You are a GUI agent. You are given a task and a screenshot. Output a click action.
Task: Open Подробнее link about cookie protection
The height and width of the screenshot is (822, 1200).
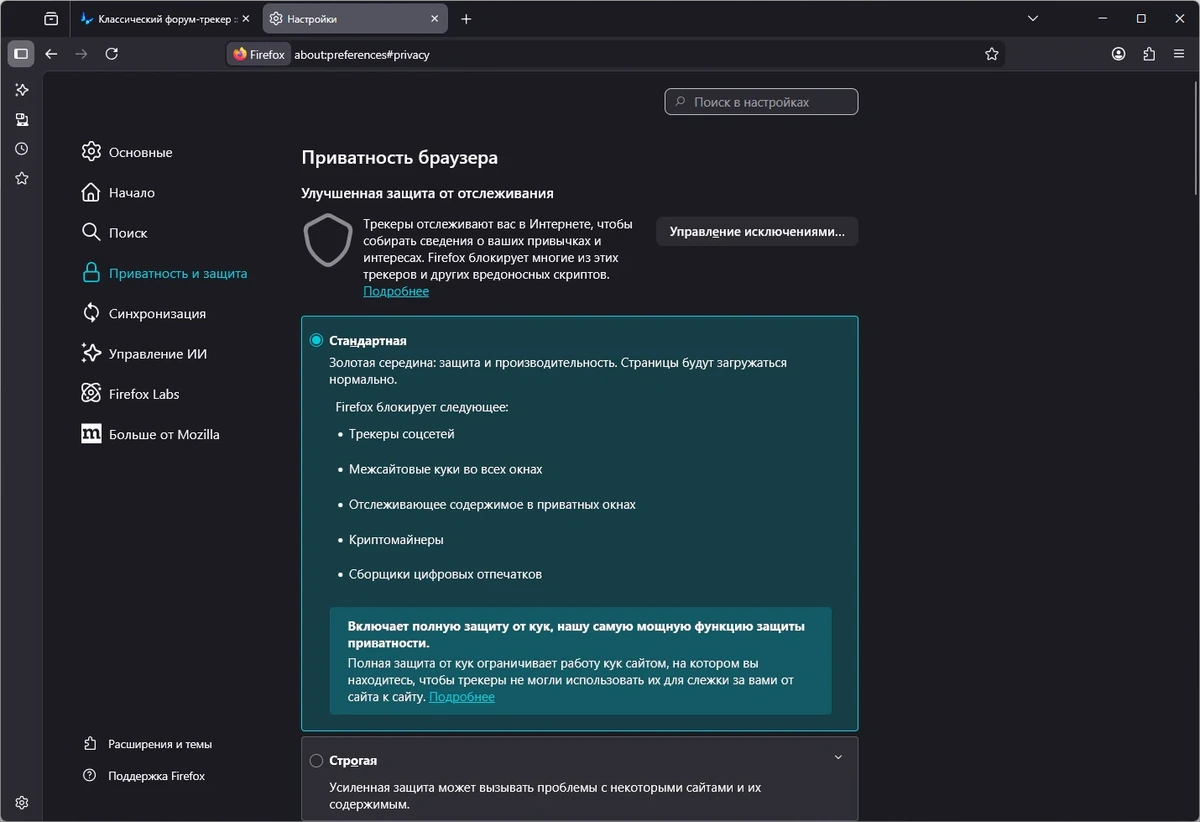(x=462, y=697)
